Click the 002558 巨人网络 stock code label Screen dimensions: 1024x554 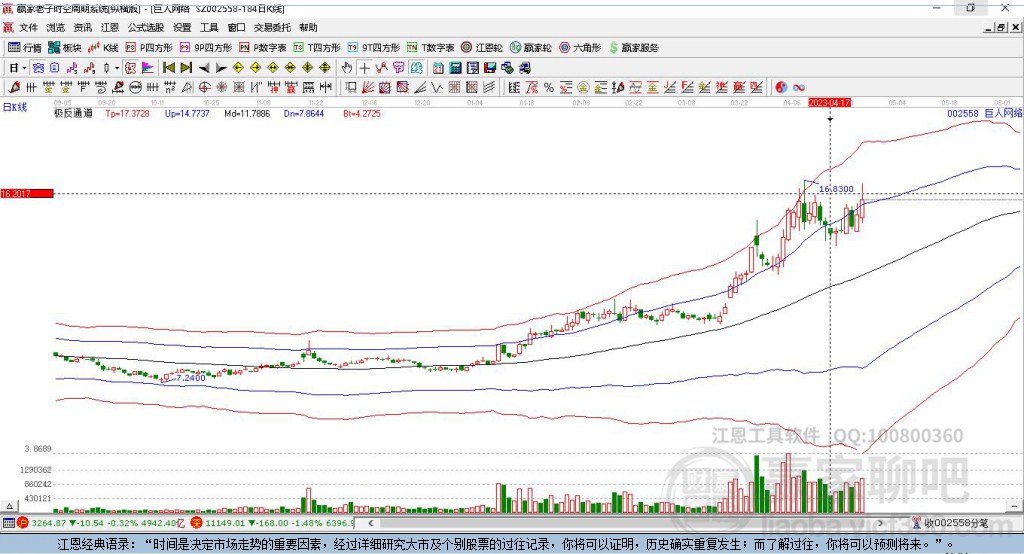tap(985, 113)
